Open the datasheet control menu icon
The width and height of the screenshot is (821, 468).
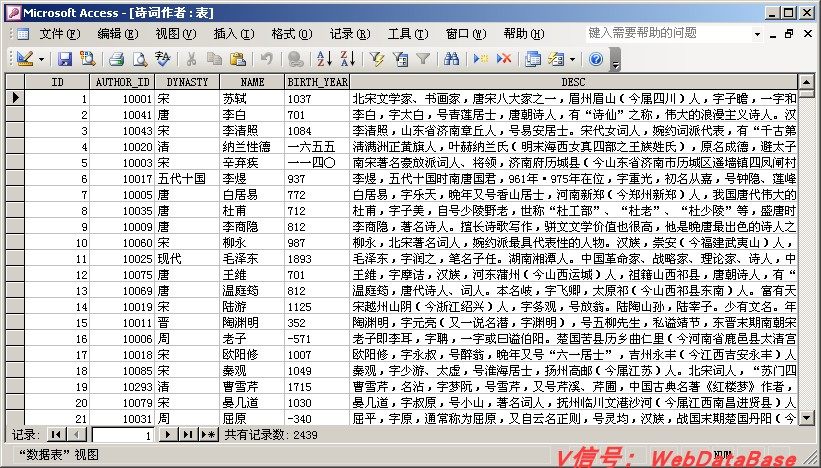[x=23, y=34]
